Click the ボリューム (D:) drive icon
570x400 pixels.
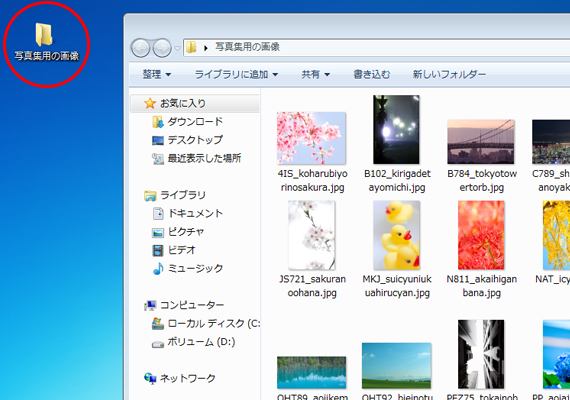[x=158, y=343]
